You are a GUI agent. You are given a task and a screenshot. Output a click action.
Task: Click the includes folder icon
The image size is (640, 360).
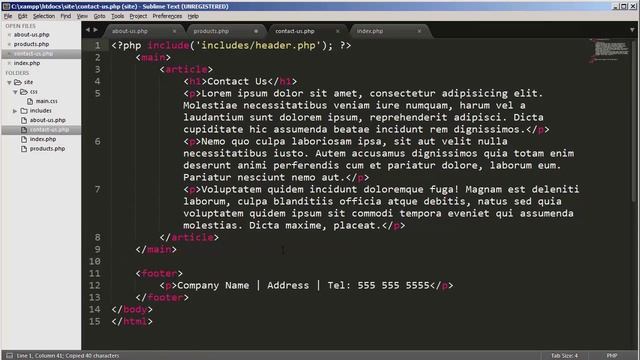[x=24, y=111]
